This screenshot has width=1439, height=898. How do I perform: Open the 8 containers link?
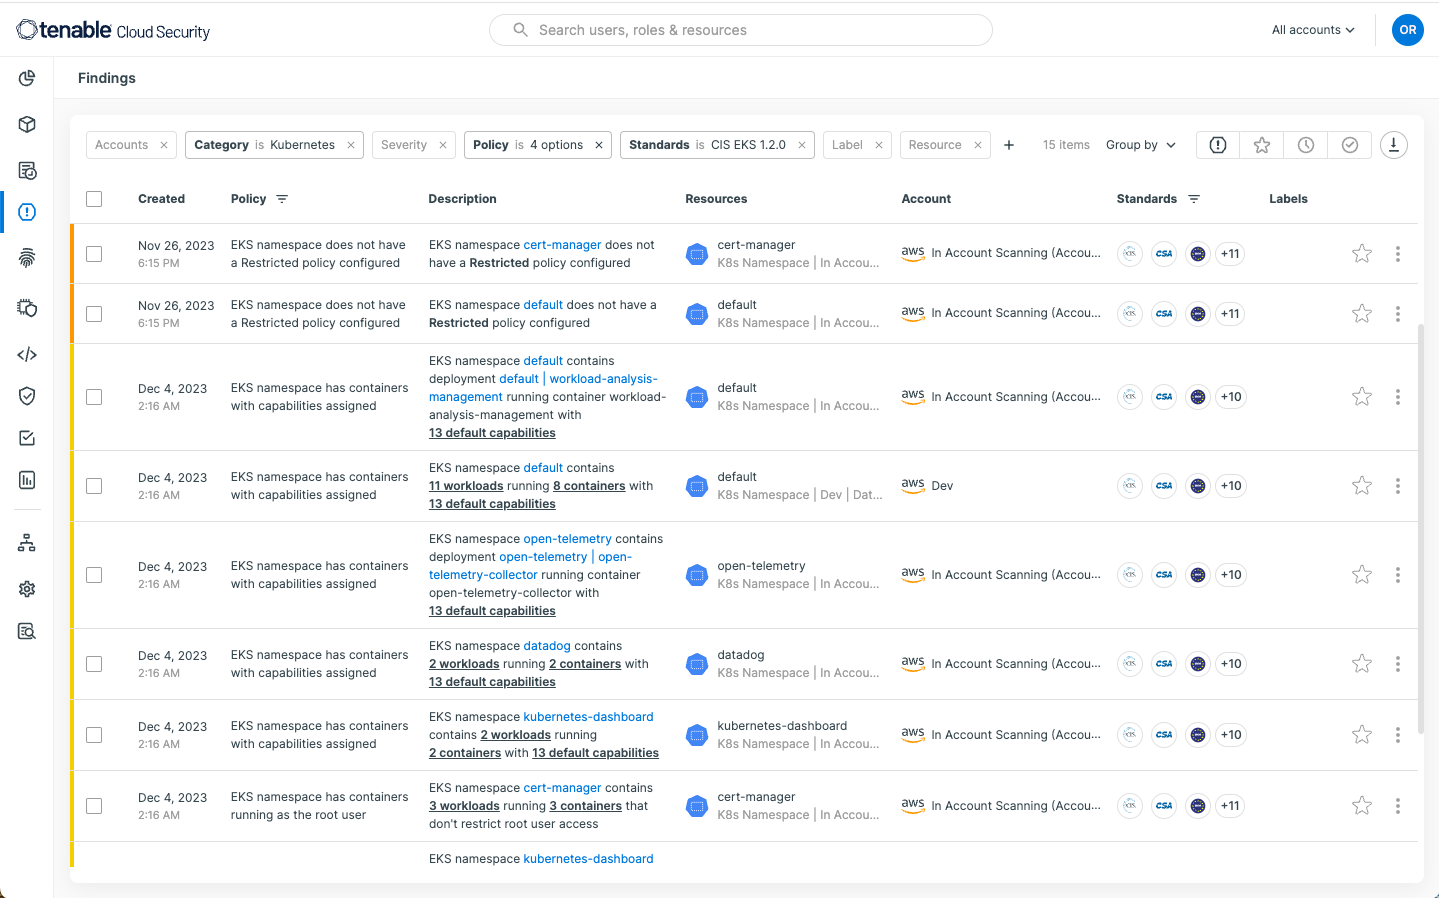589,486
